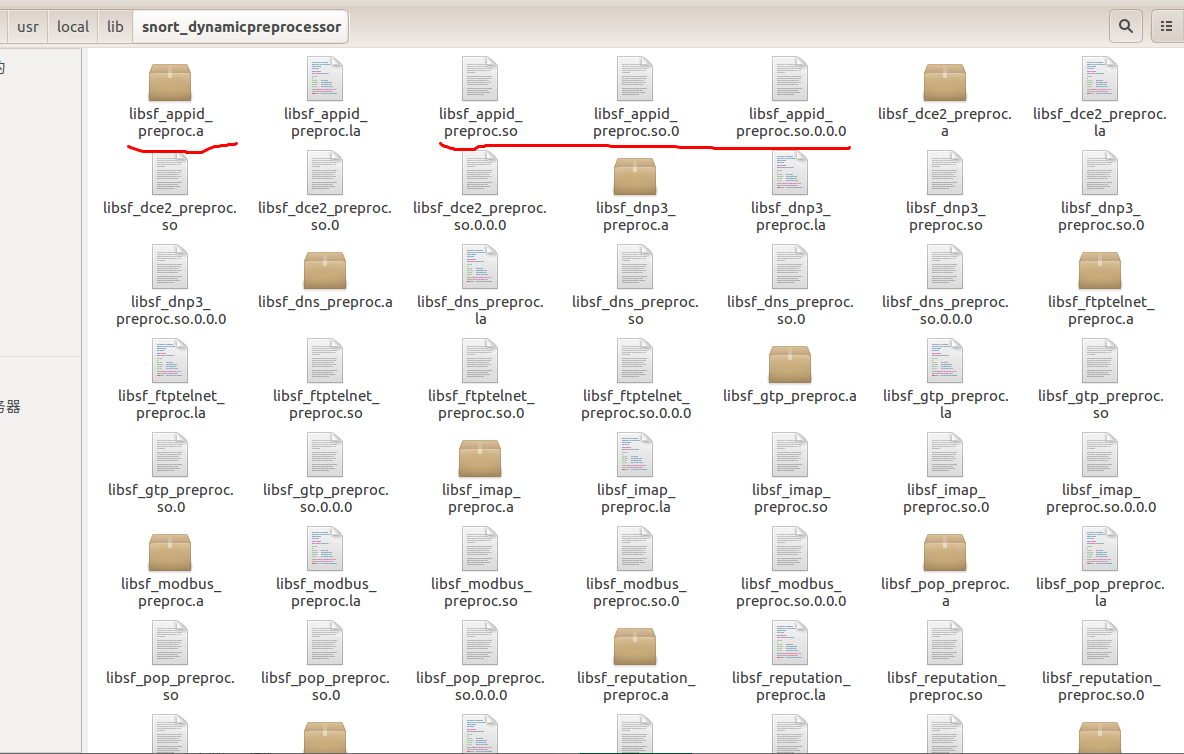Select libsf_appid_preproc.la file icon

(x=325, y=79)
